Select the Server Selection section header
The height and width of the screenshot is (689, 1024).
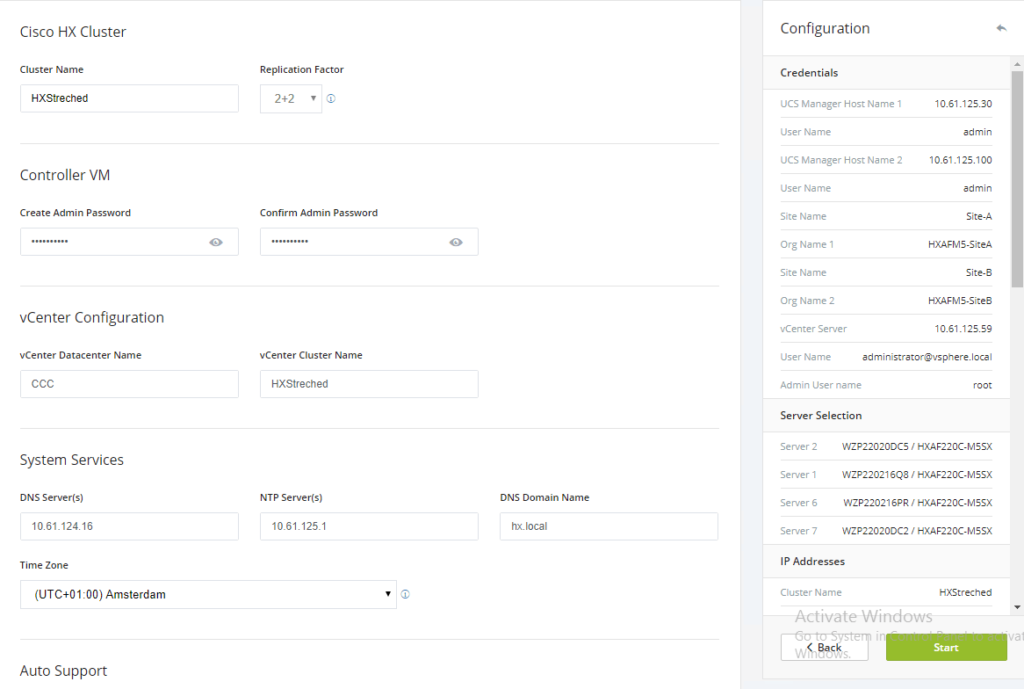(x=888, y=415)
